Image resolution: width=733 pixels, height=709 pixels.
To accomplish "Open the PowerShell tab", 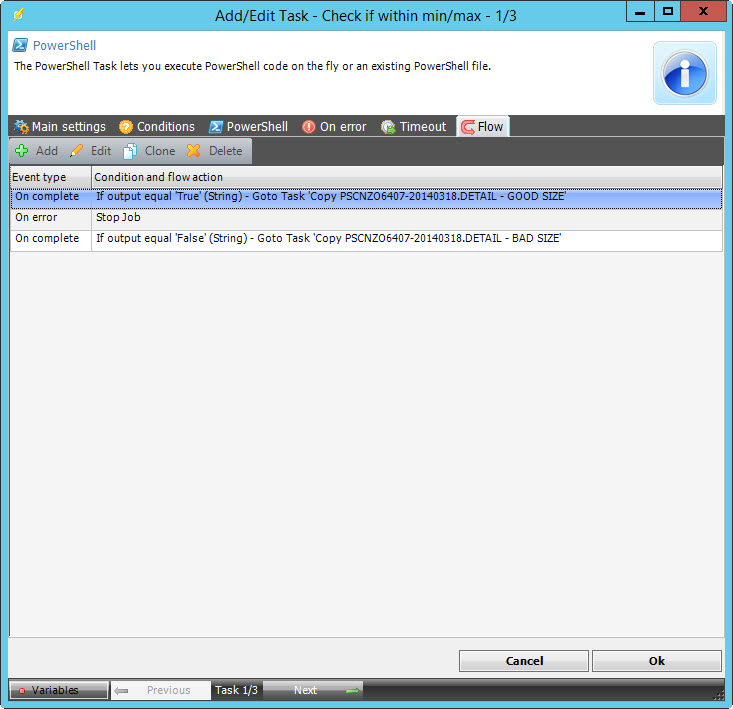I will pos(248,127).
